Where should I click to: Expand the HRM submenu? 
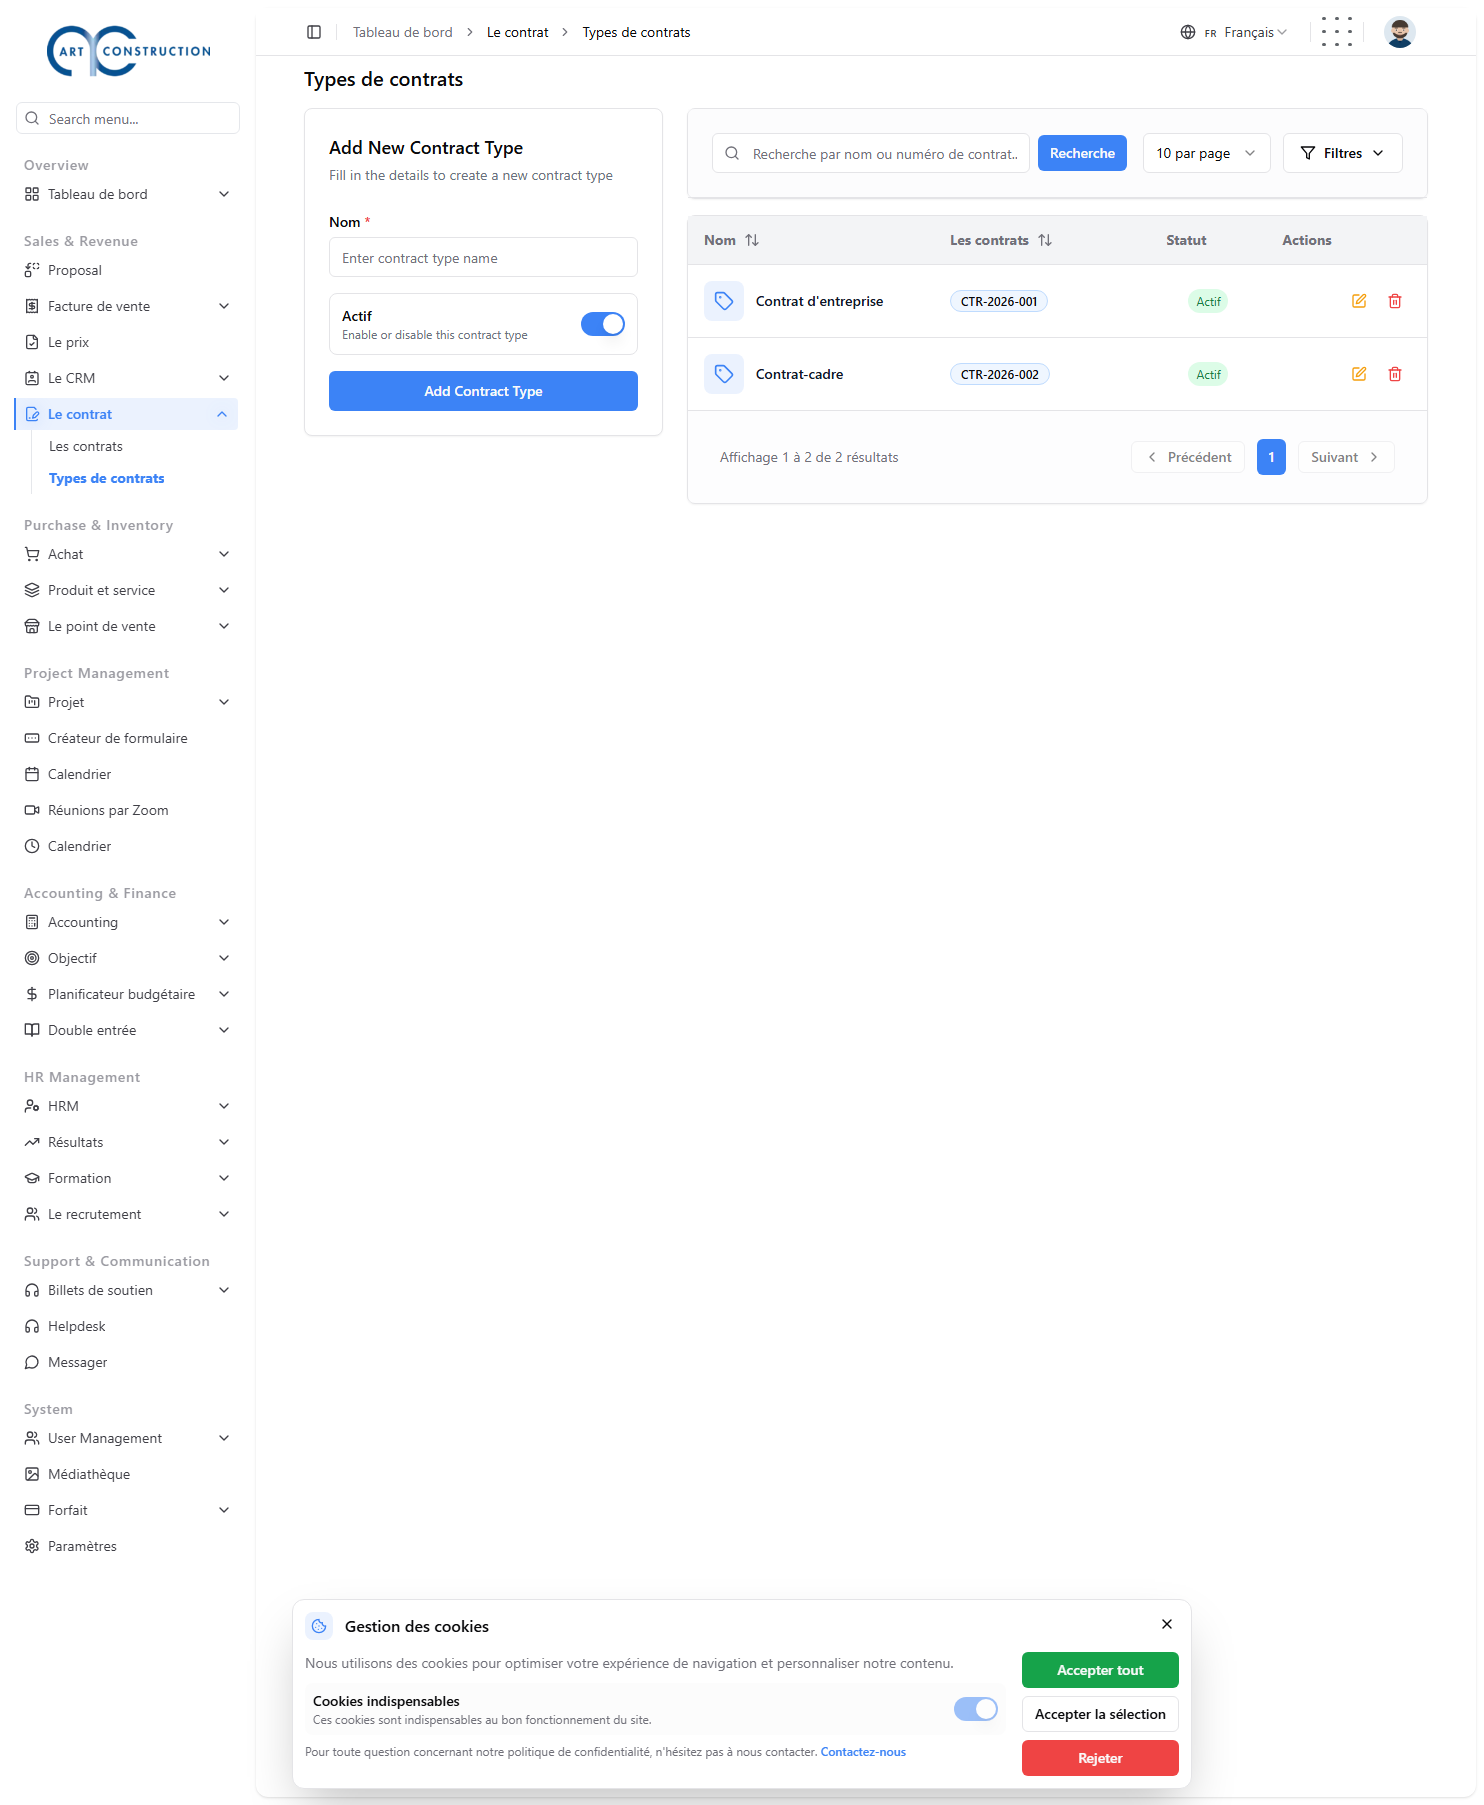point(127,1106)
